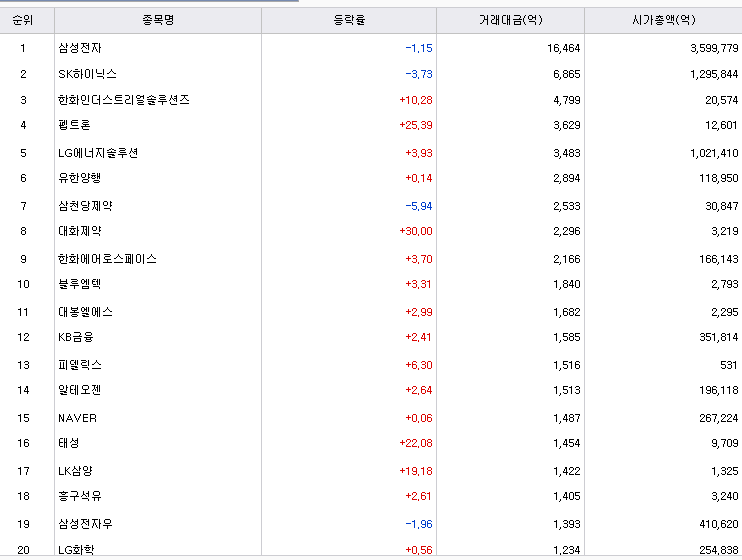Viewport: 742px width, 560px height.
Task: Select 한화에어로스페이스 stock name
Action: [x=107, y=259]
